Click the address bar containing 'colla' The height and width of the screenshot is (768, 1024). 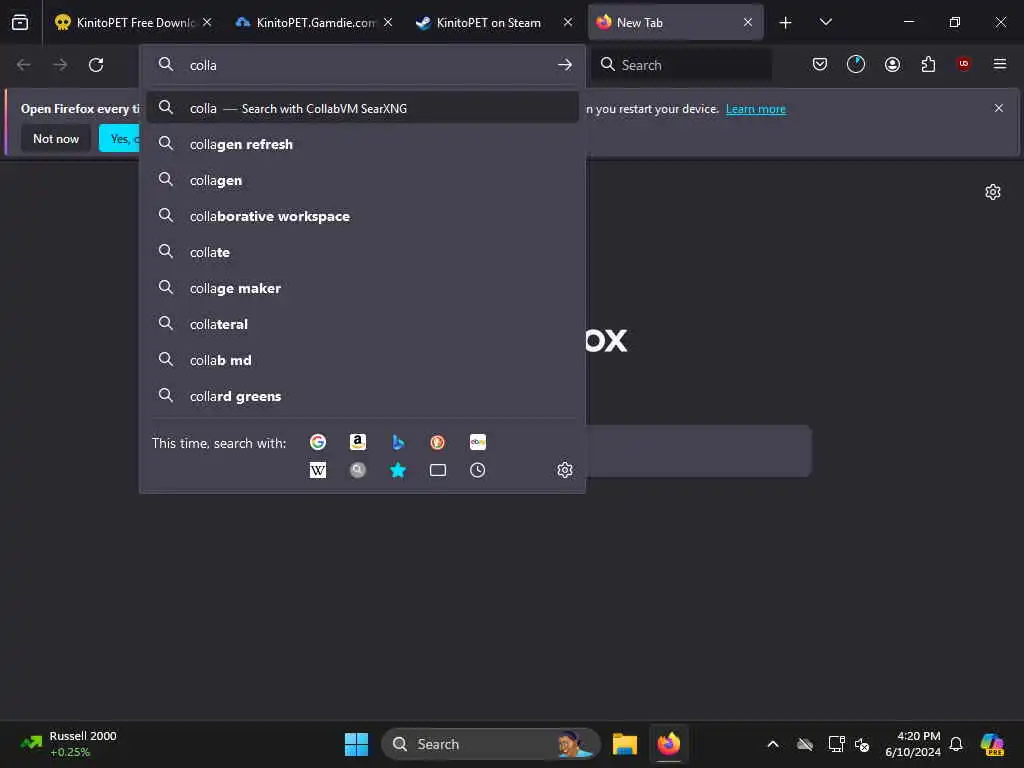[x=362, y=65]
